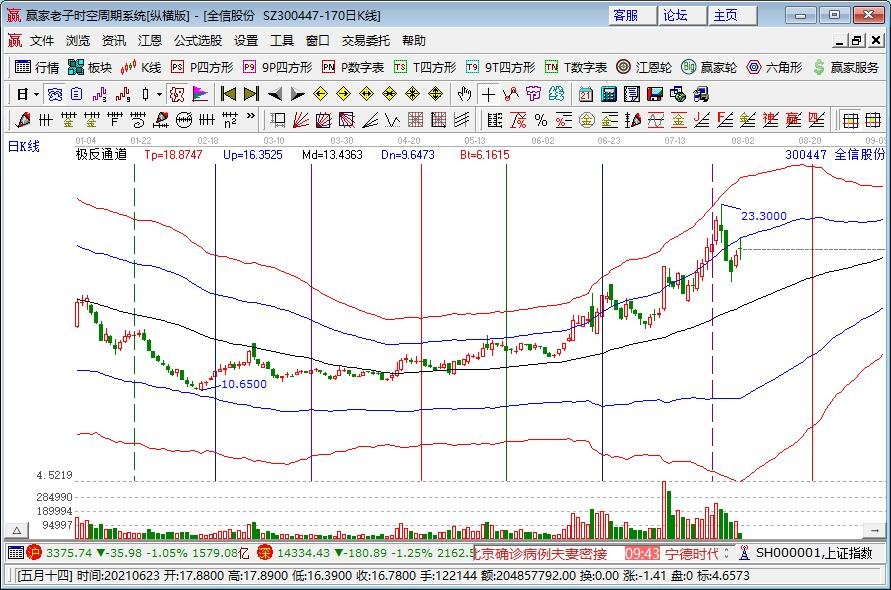The image size is (891, 590).
Task: Open the candlestick style dropdown arrow
Action: [x=160, y=94]
